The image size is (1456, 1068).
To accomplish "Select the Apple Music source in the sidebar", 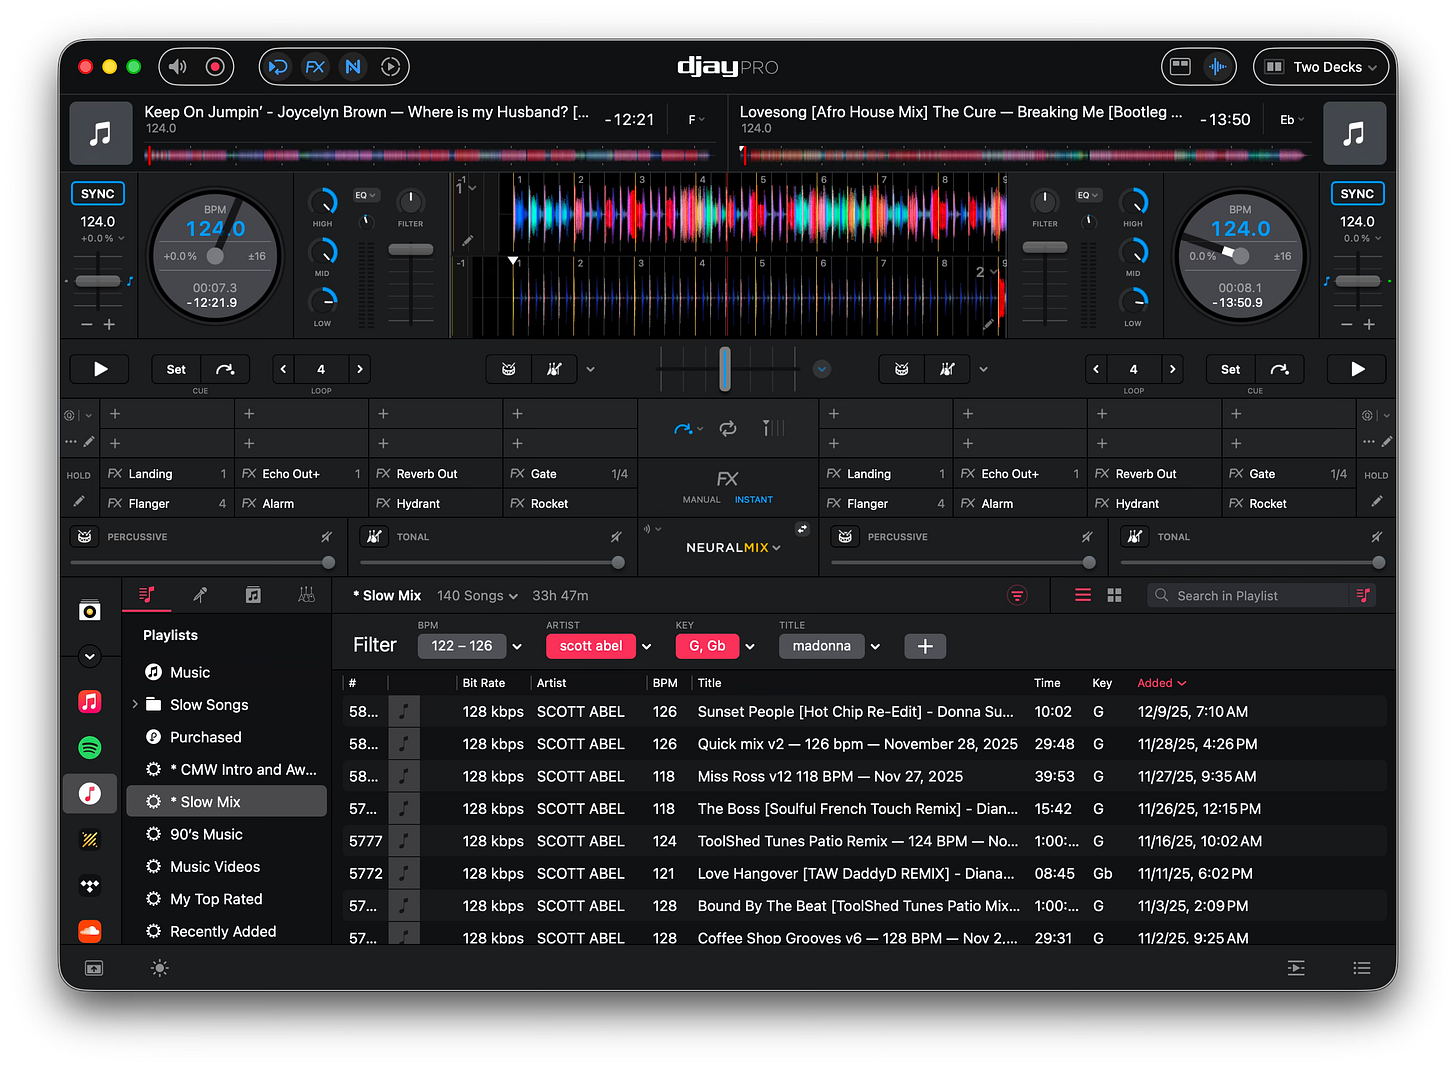I will (x=90, y=702).
